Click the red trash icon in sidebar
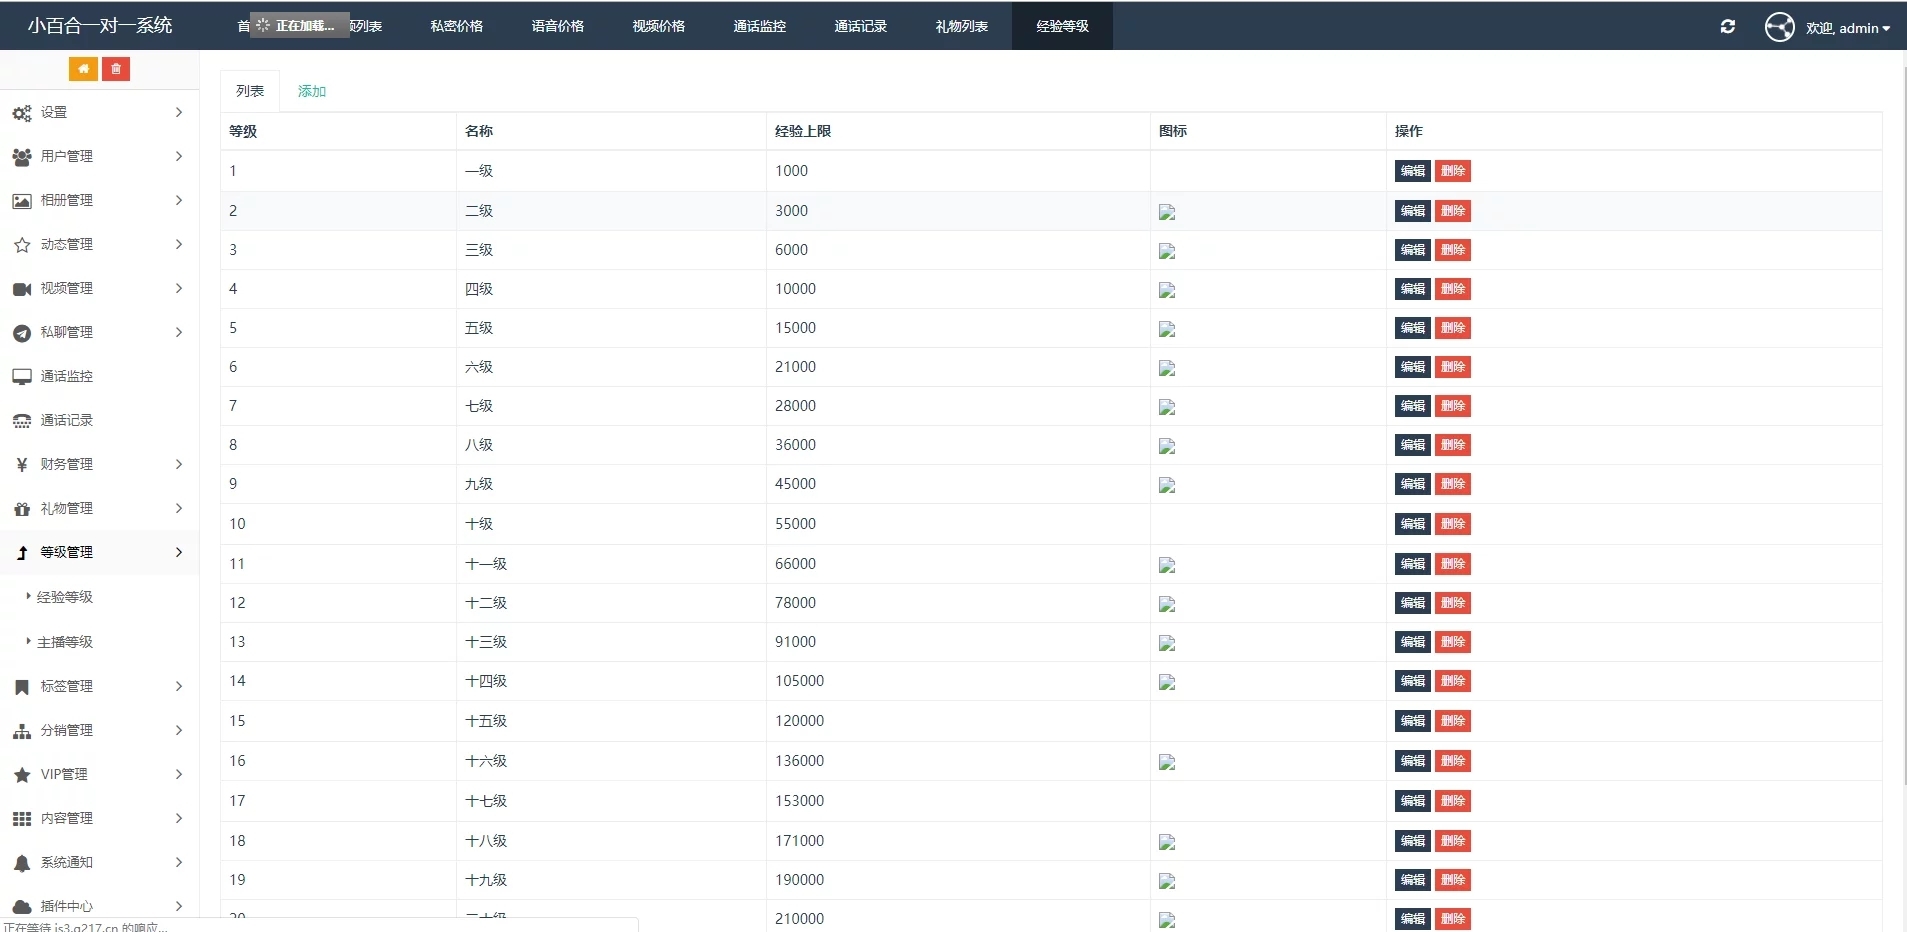The image size is (1907, 932). tap(116, 69)
